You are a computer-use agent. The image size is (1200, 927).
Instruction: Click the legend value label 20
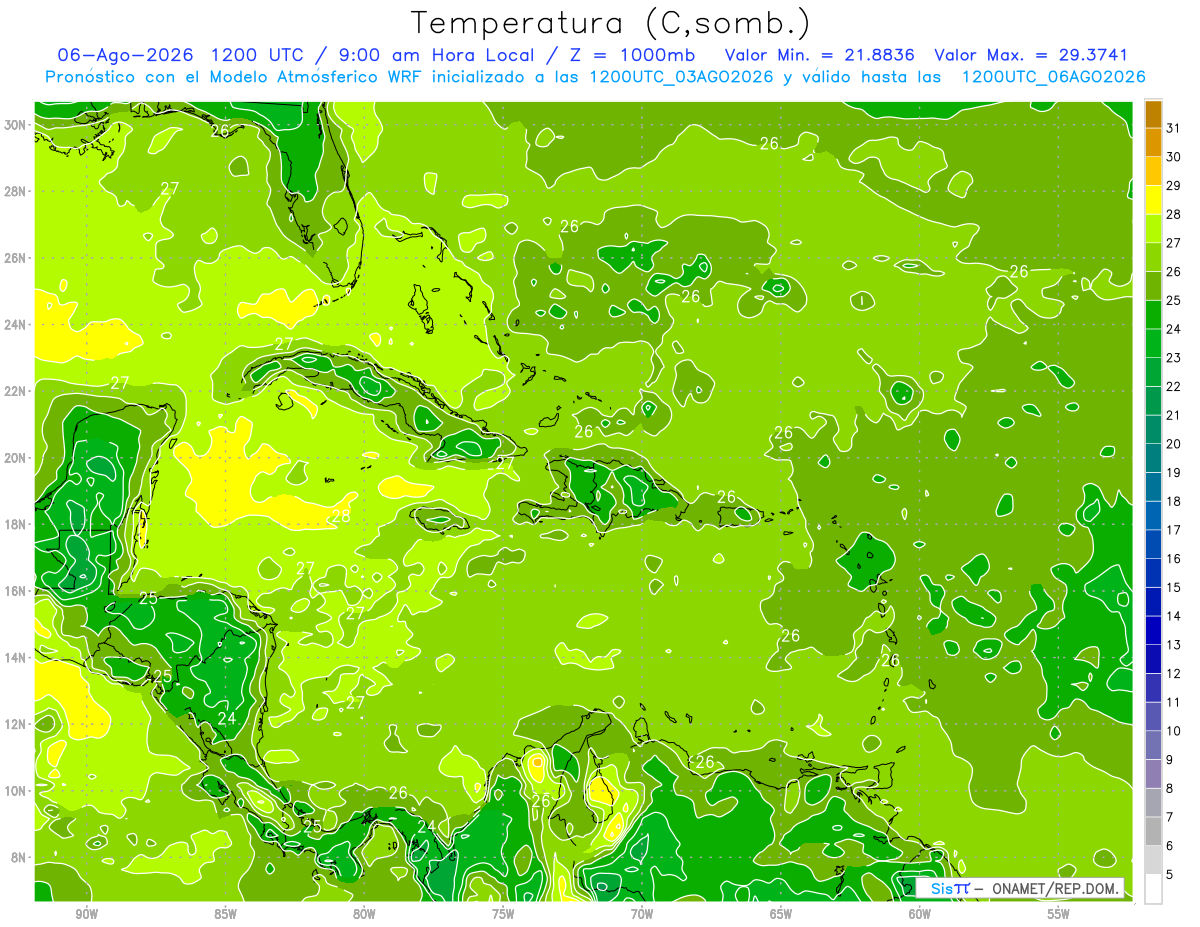pos(1173,444)
